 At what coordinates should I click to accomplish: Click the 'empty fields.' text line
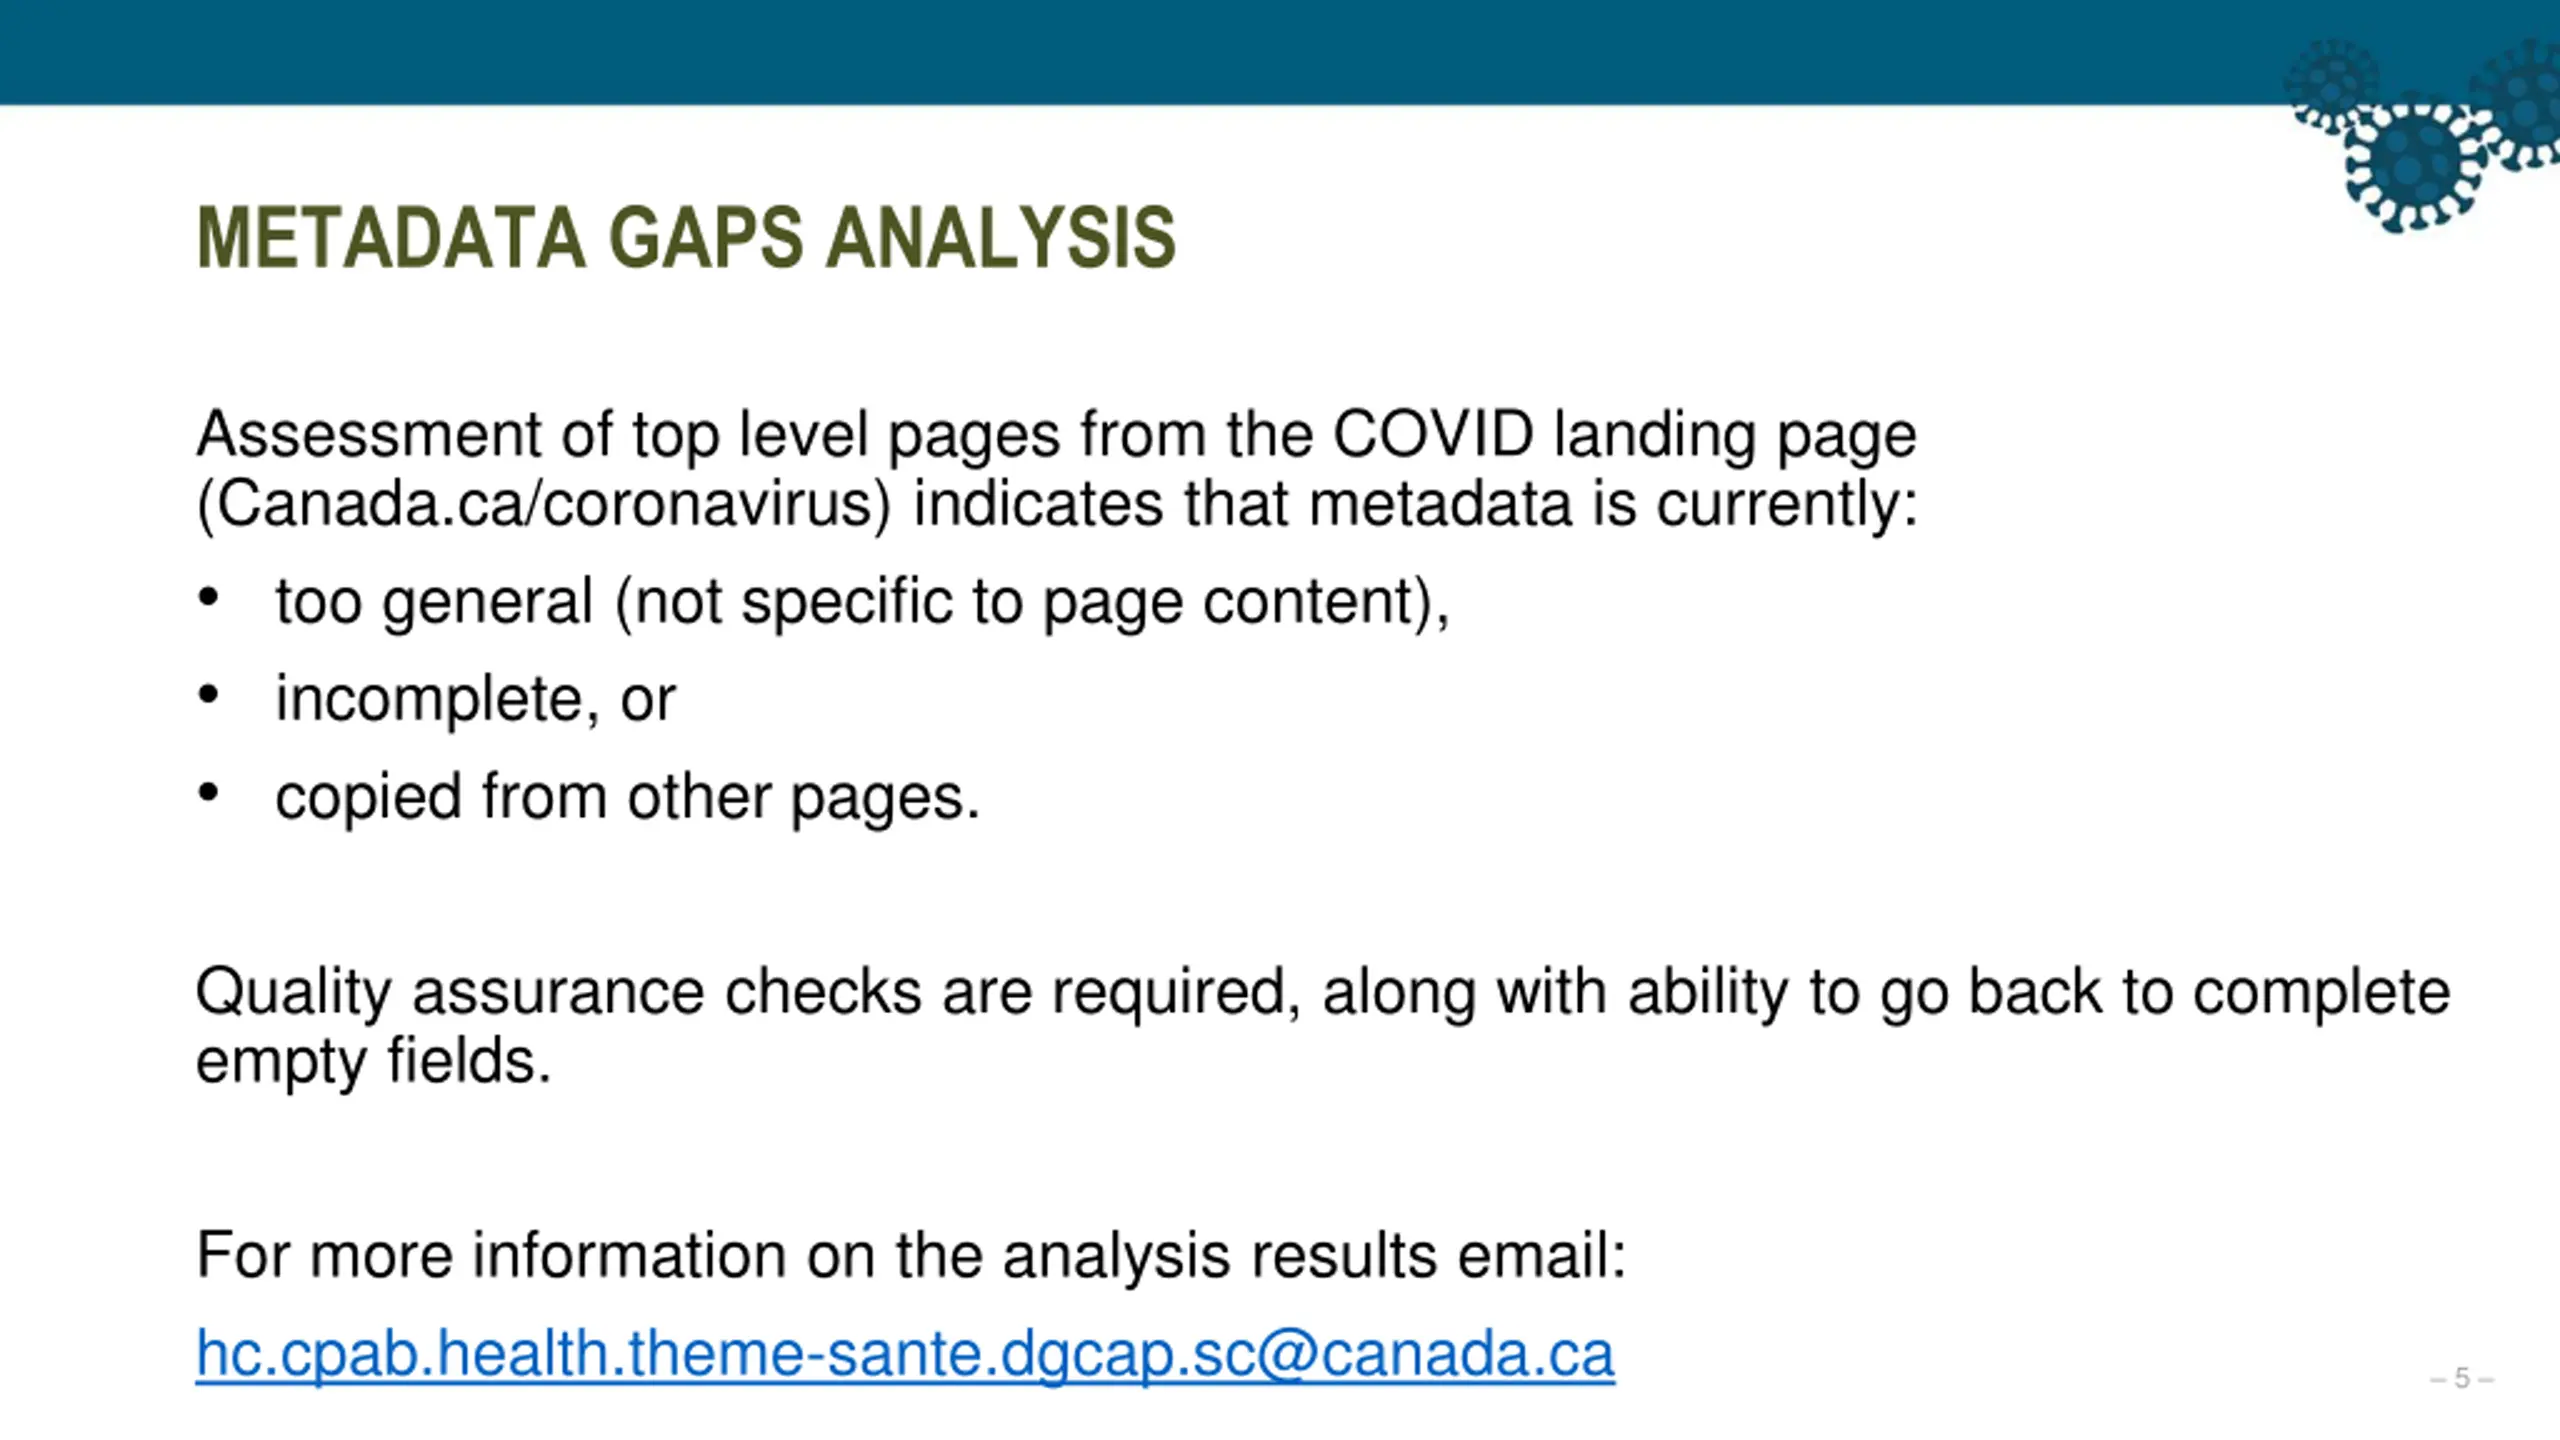point(374,1062)
